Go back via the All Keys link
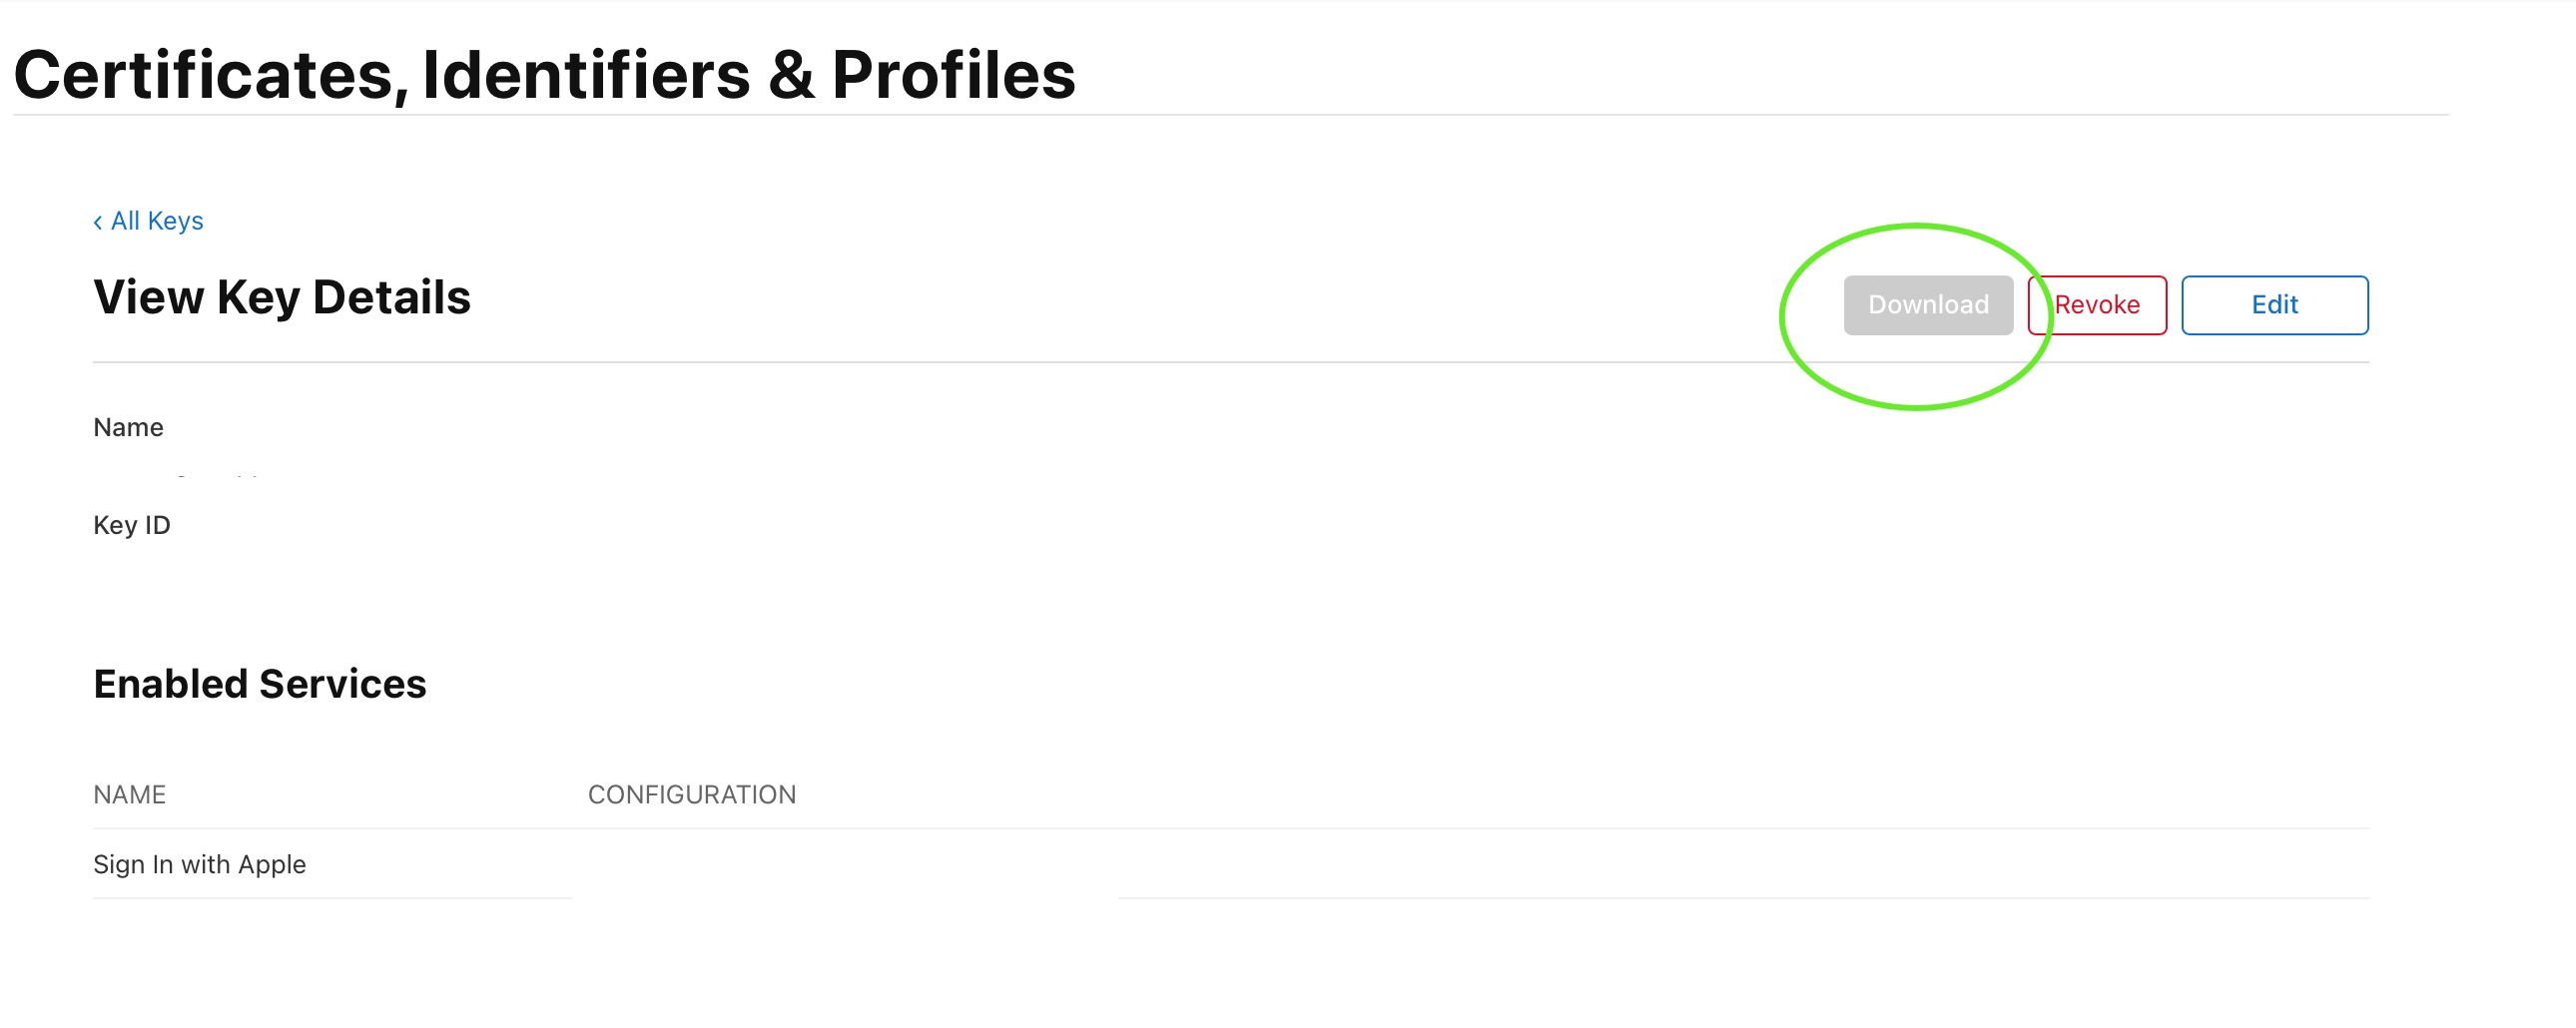This screenshot has height=1028, width=2576. (157, 221)
